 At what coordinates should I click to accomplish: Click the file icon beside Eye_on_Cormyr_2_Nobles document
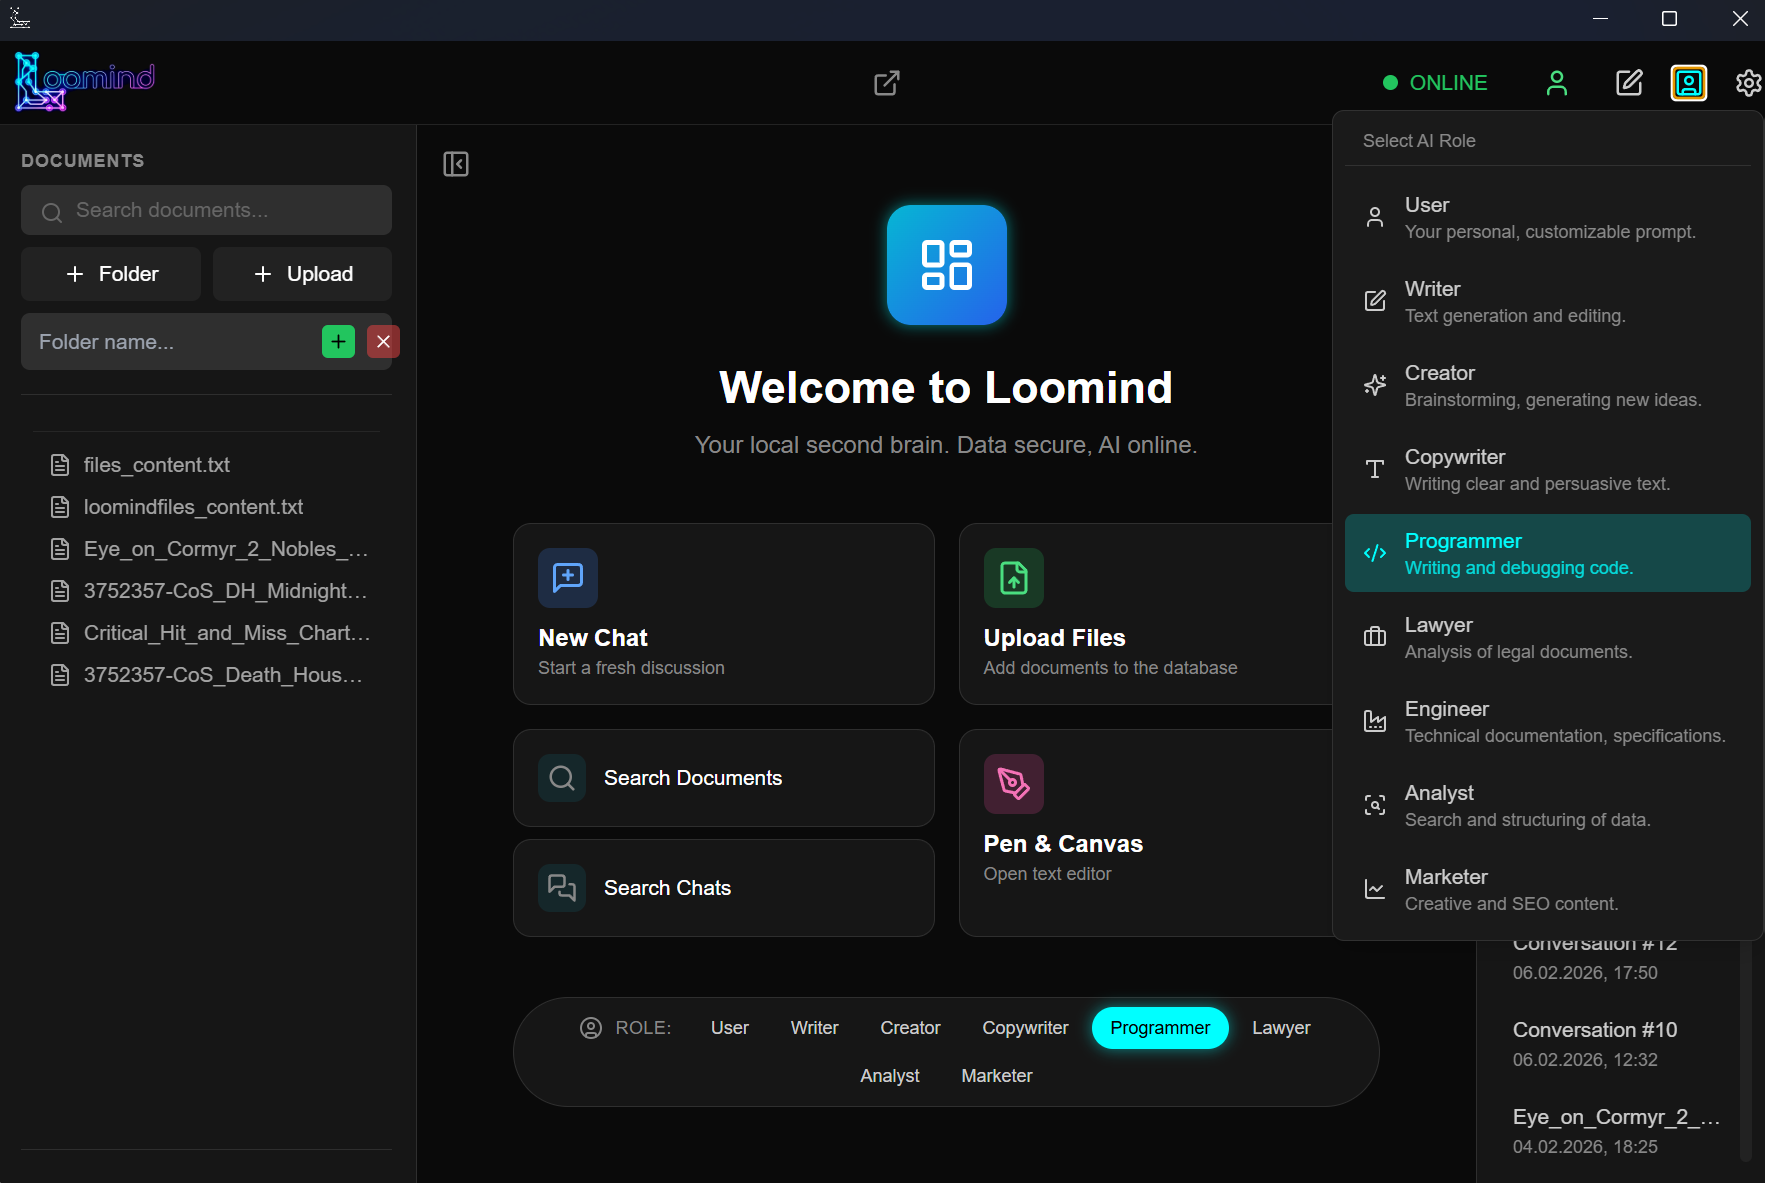point(60,549)
